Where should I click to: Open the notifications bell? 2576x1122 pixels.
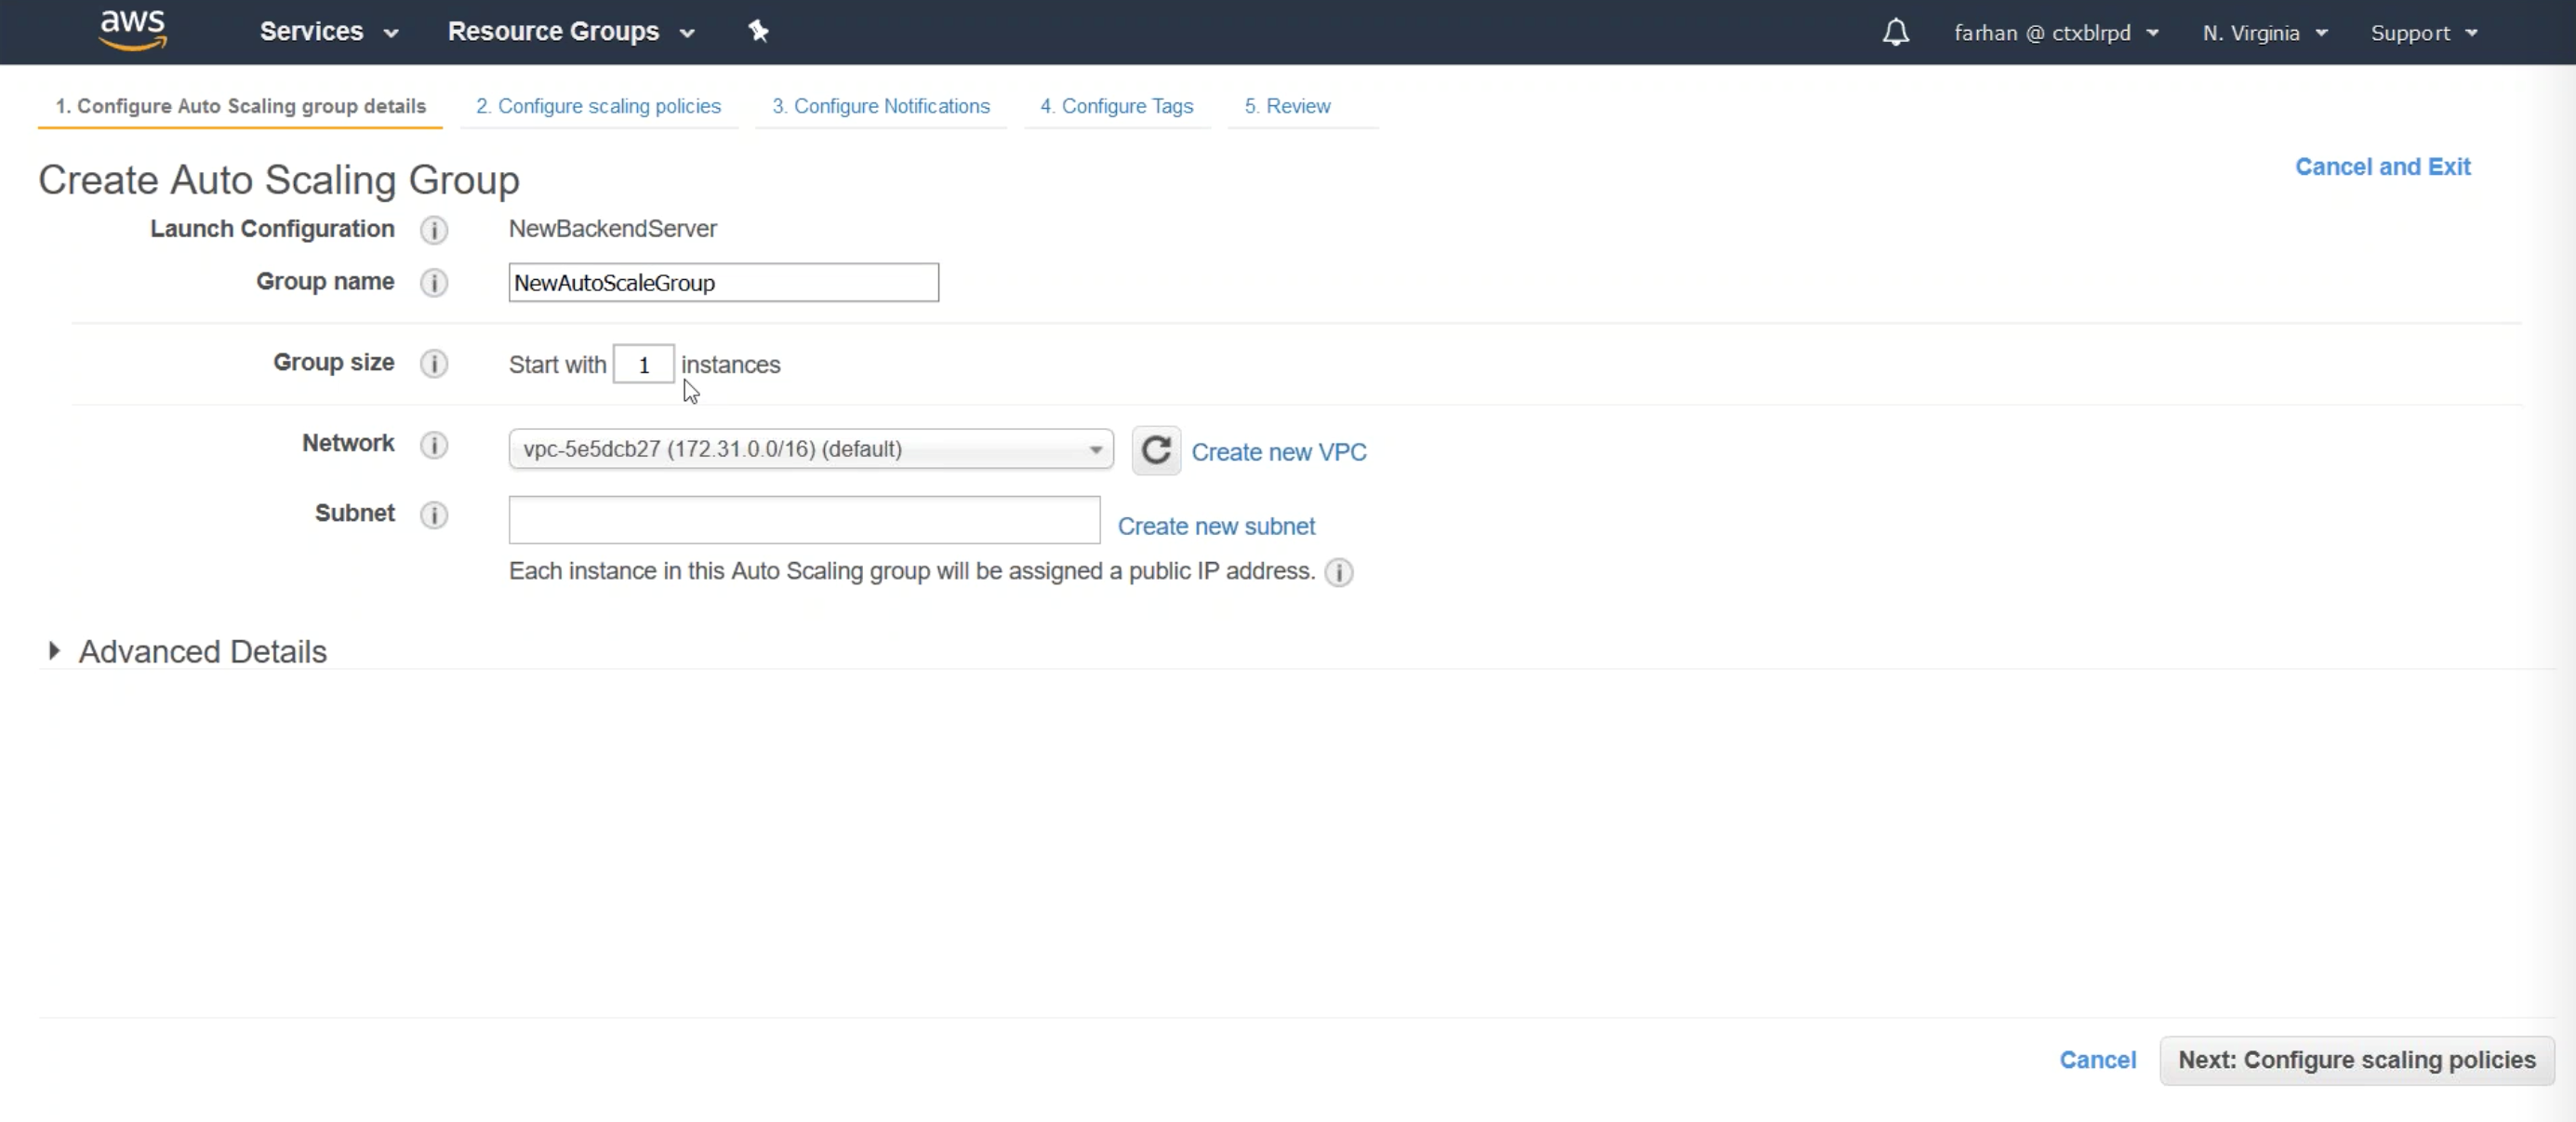click(x=1895, y=33)
